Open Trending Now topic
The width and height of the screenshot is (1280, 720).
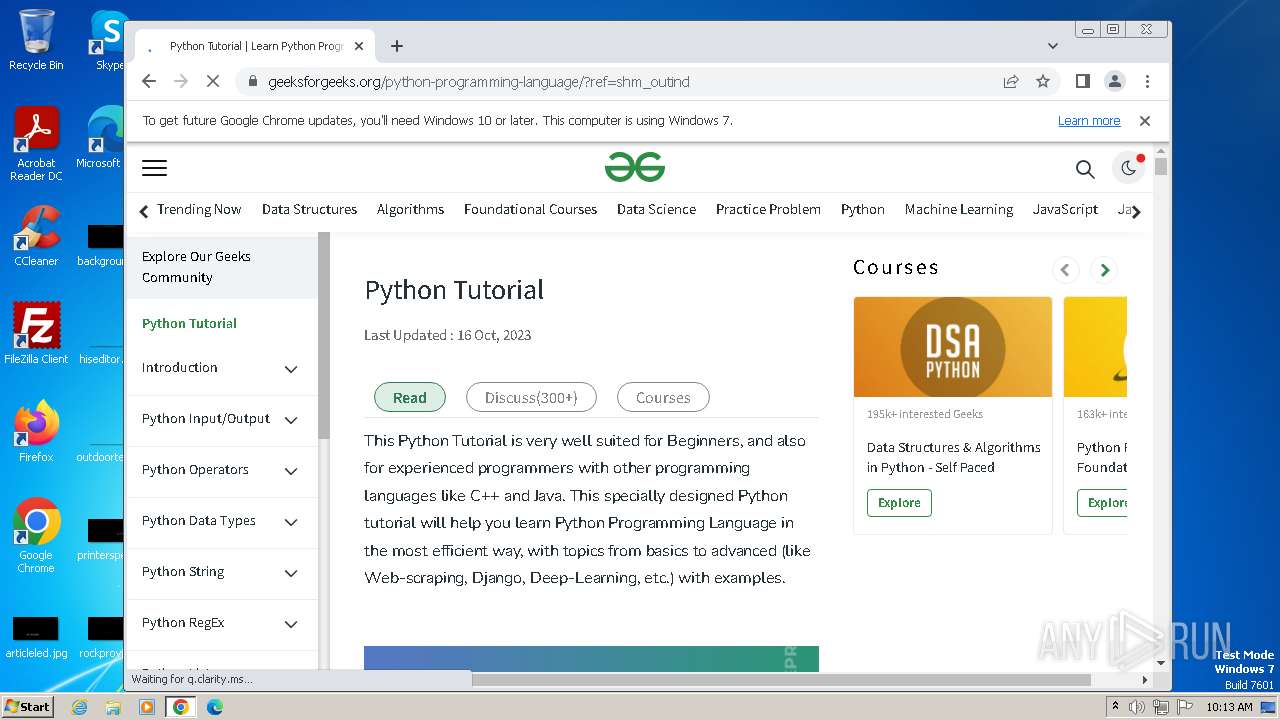click(x=199, y=209)
